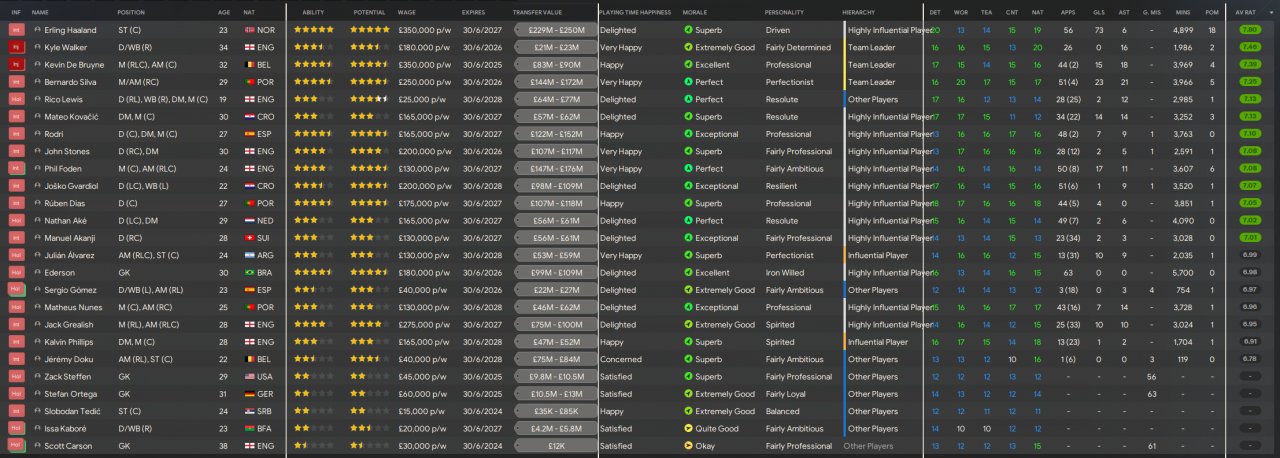Sort by the GLS goals column header
The image size is (1280, 458).
click(x=1100, y=11)
